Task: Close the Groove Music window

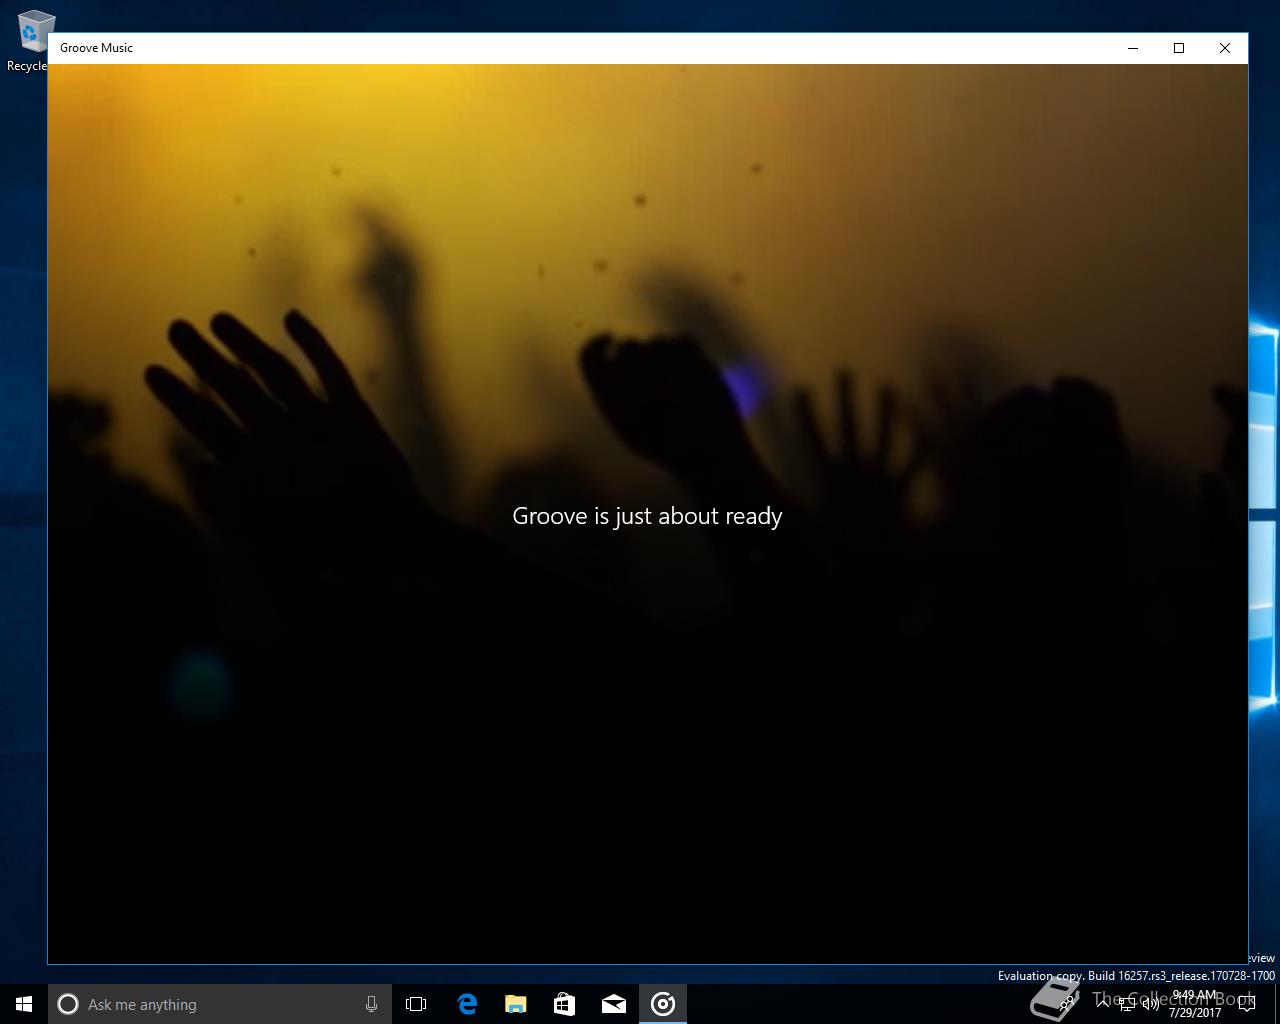Action: tap(1225, 48)
